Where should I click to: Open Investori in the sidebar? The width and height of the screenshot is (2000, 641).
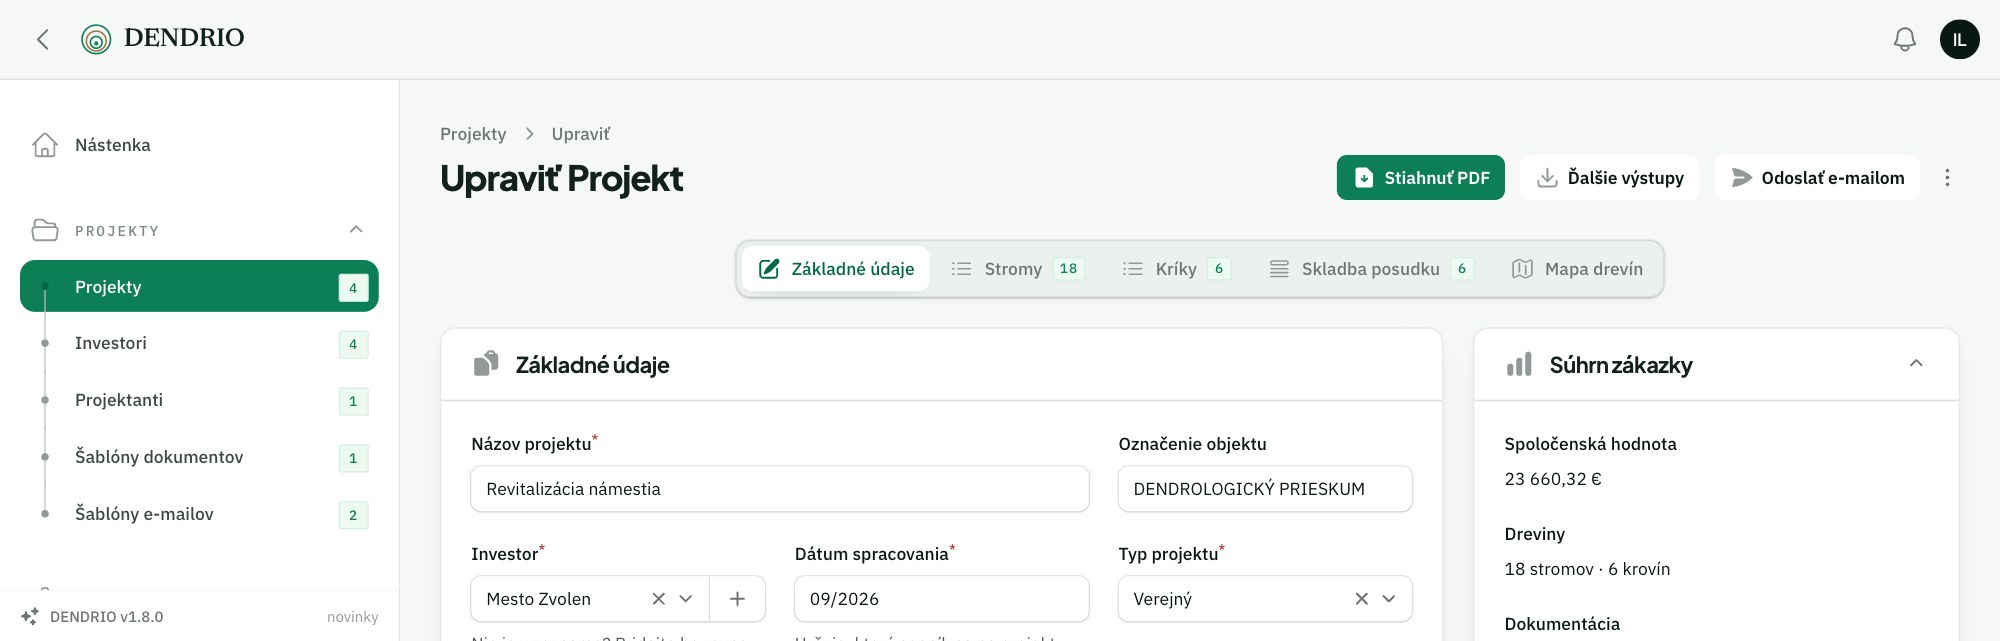[199, 344]
